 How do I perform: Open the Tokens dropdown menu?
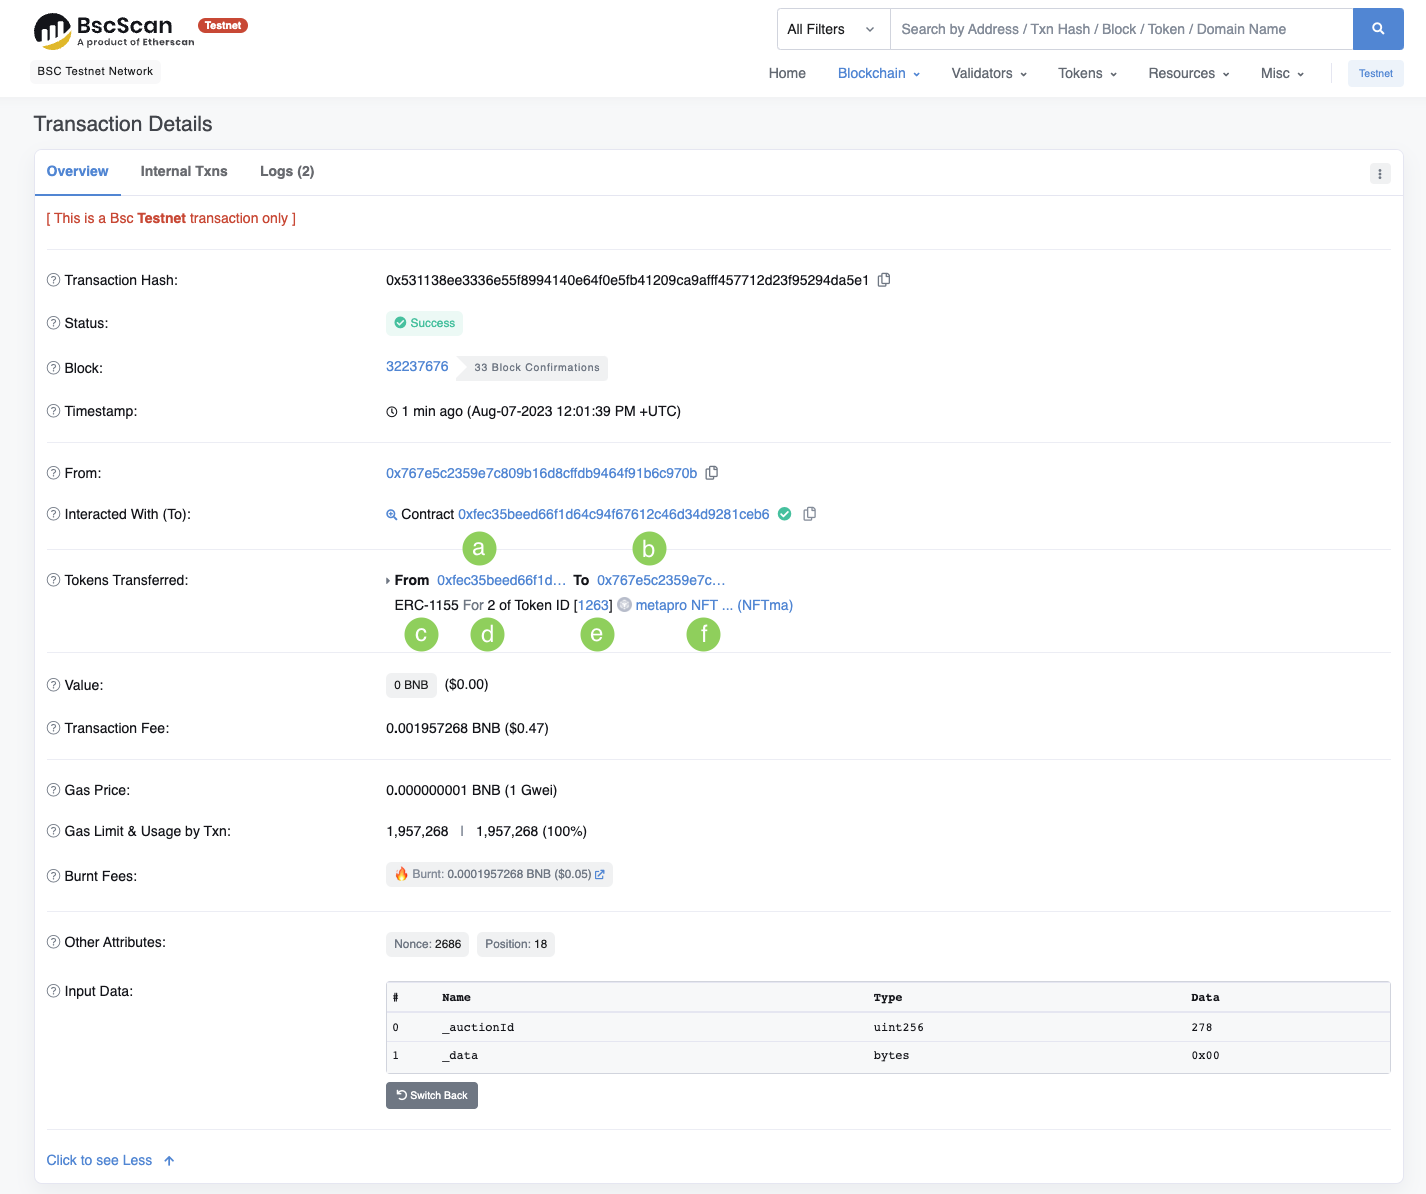pos(1087,73)
